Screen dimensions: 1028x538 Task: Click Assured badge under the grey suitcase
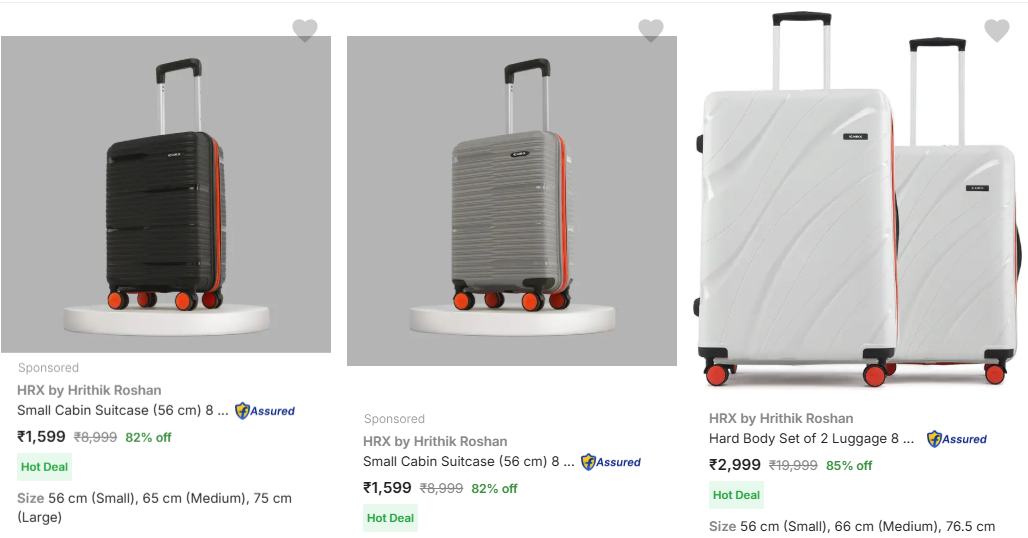[611, 462]
